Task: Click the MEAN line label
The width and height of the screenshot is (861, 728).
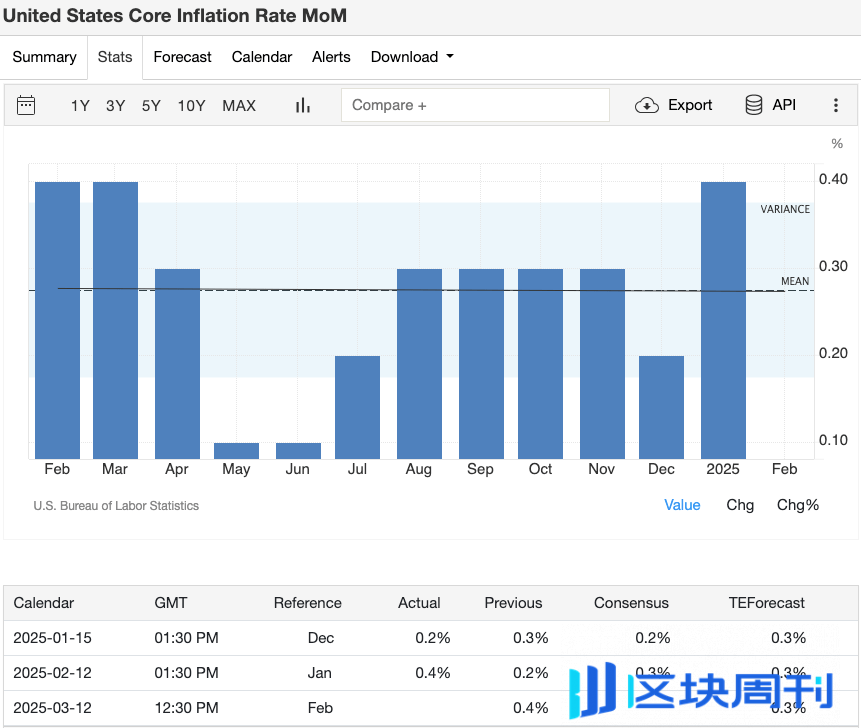Action: coord(795,281)
